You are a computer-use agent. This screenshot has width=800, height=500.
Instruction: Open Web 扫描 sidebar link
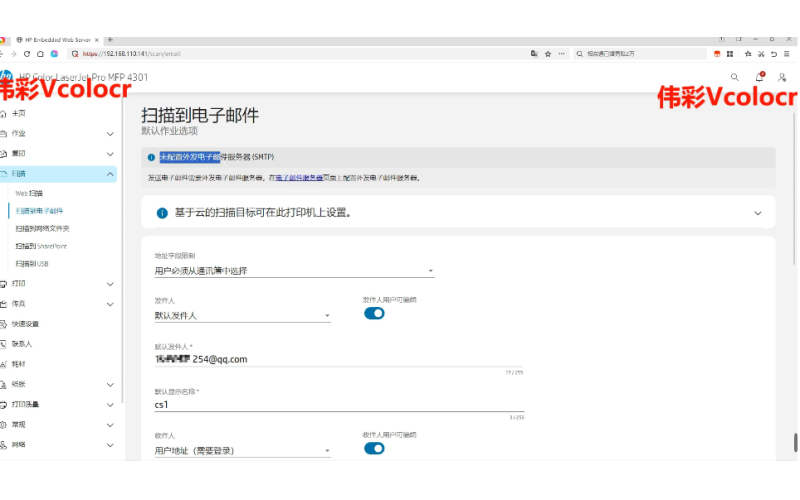[29, 193]
